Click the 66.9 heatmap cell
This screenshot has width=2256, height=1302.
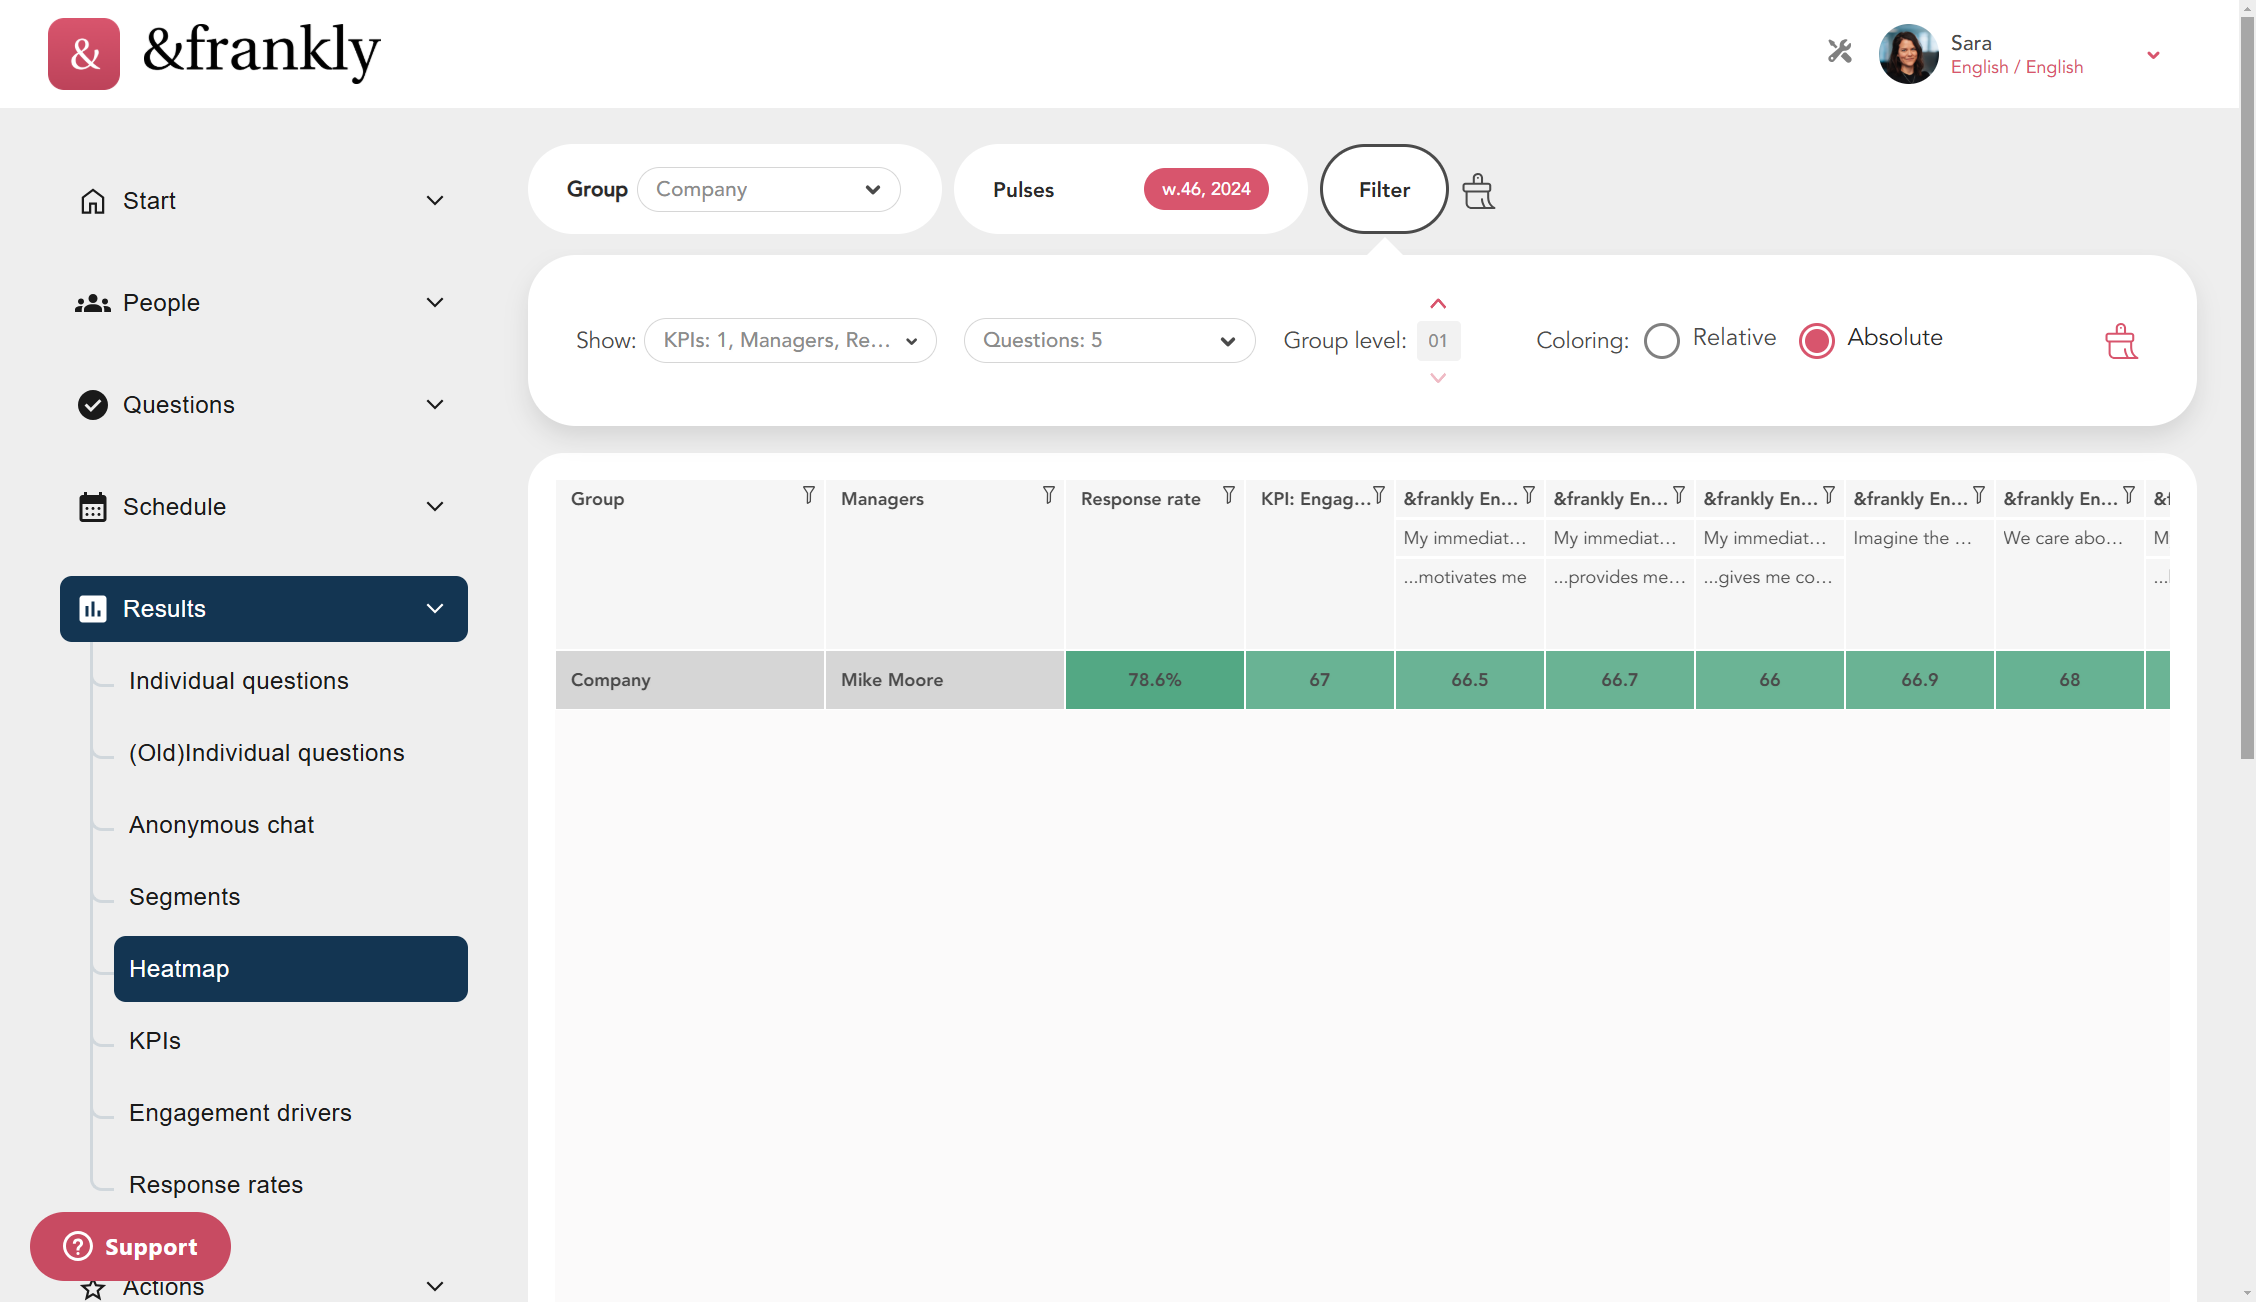click(1920, 680)
